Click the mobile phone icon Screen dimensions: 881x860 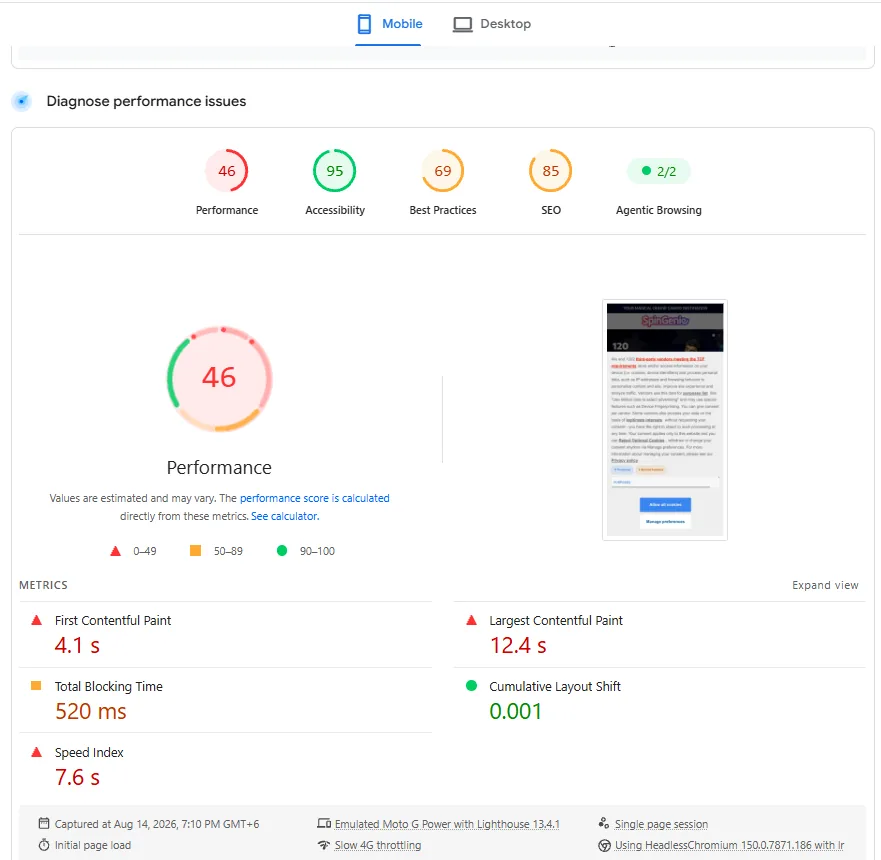pyautogui.click(x=365, y=24)
